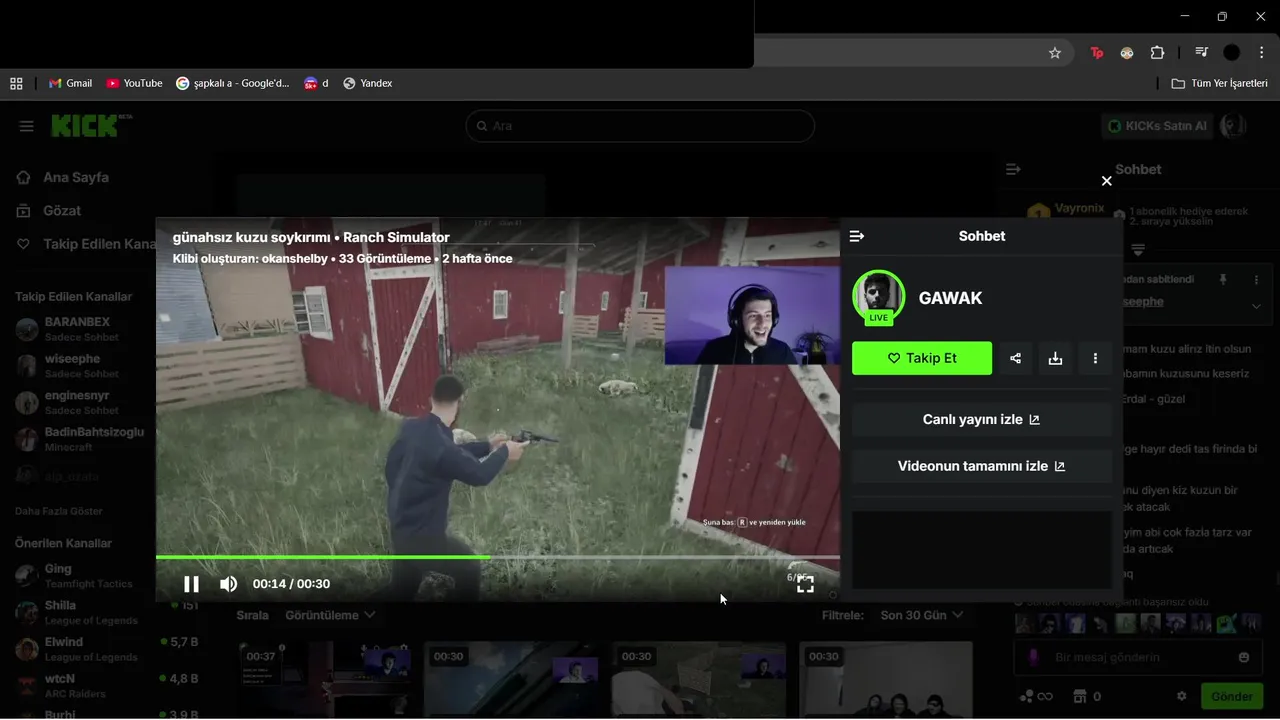Open chat settings gear
Viewport: 1280px width, 720px height.
coord(1181,696)
